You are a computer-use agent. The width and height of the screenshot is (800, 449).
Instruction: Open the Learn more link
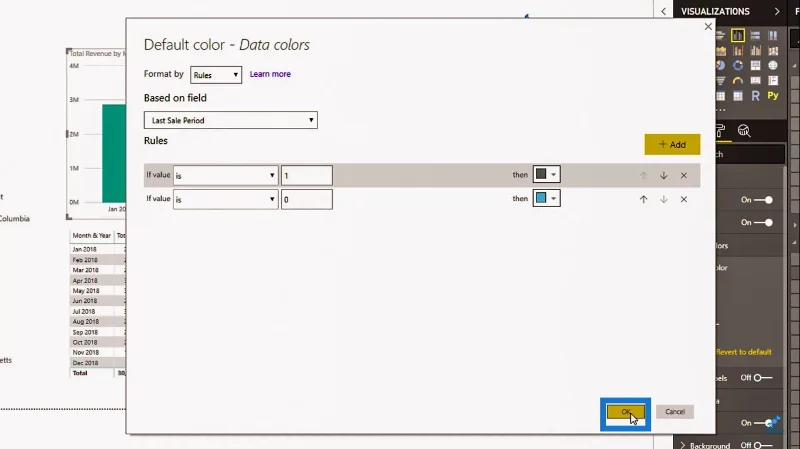[270, 74]
